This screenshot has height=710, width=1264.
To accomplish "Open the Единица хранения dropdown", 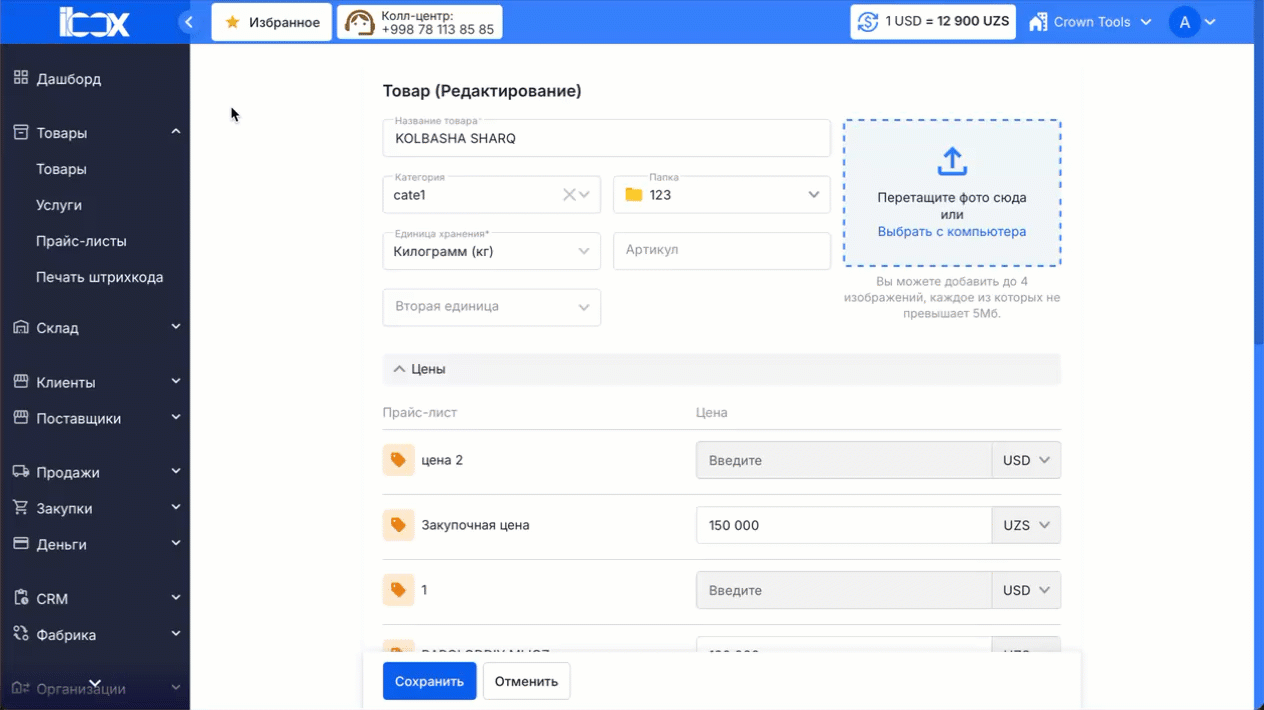I will coord(490,252).
